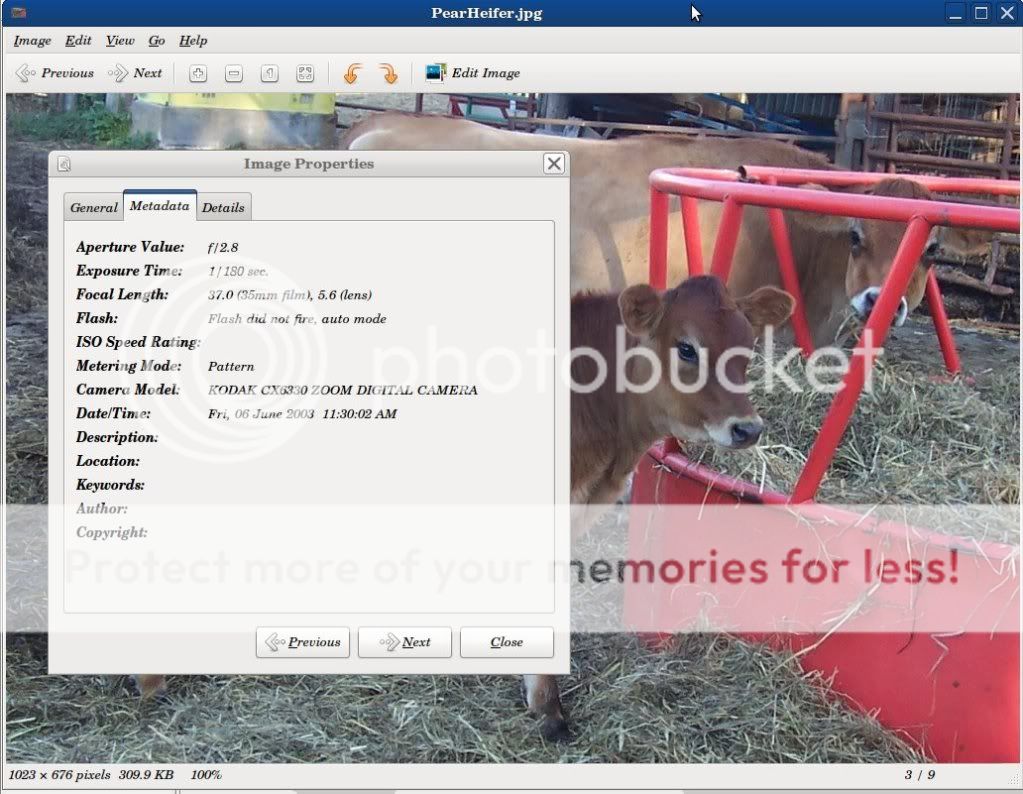The height and width of the screenshot is (794, 1023).
Task: Click the normal size 1:1 zoom icon
Action: click(x=269, y=73)
